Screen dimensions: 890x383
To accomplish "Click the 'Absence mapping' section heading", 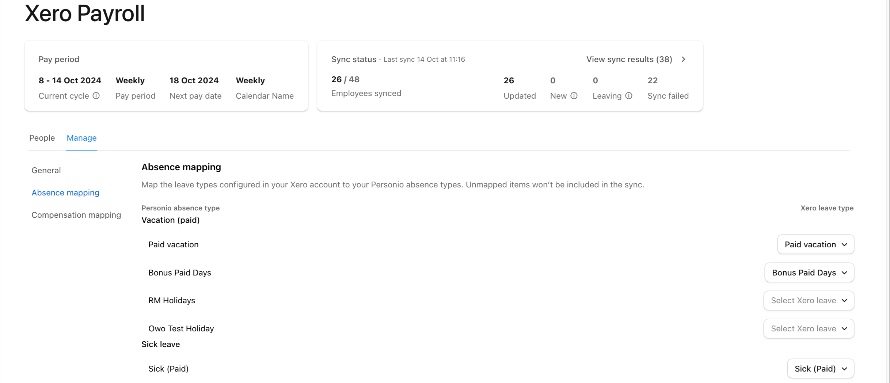I will (181, 167).
